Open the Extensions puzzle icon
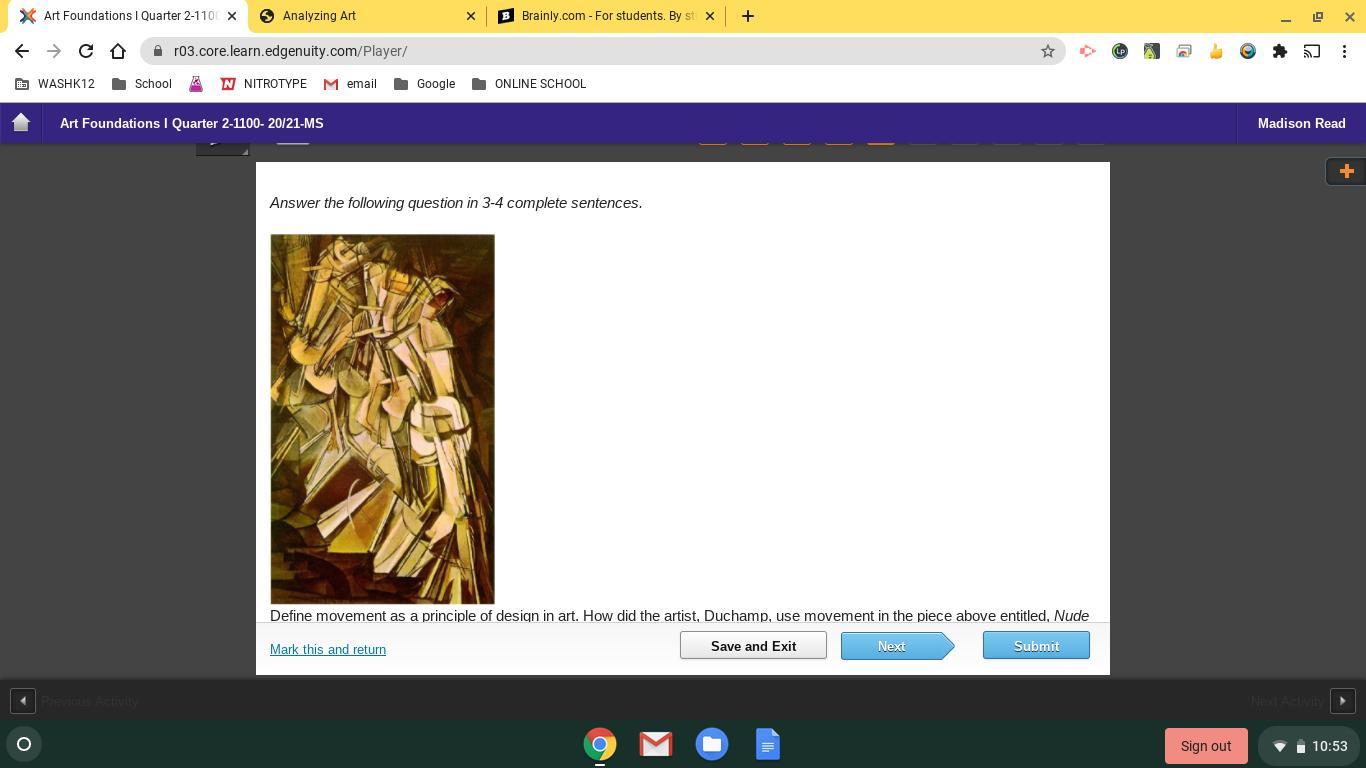 point(1280,51)
